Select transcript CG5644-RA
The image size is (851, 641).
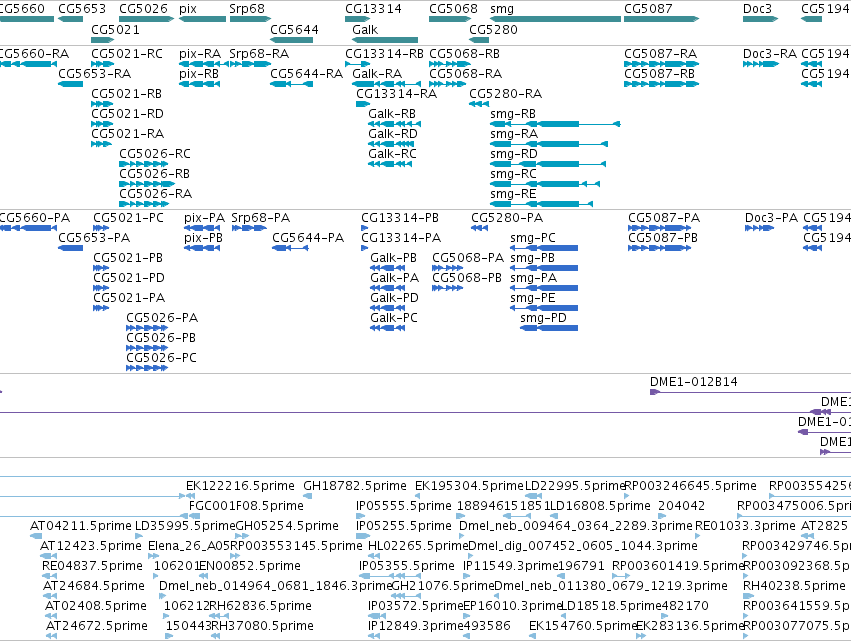291,84
